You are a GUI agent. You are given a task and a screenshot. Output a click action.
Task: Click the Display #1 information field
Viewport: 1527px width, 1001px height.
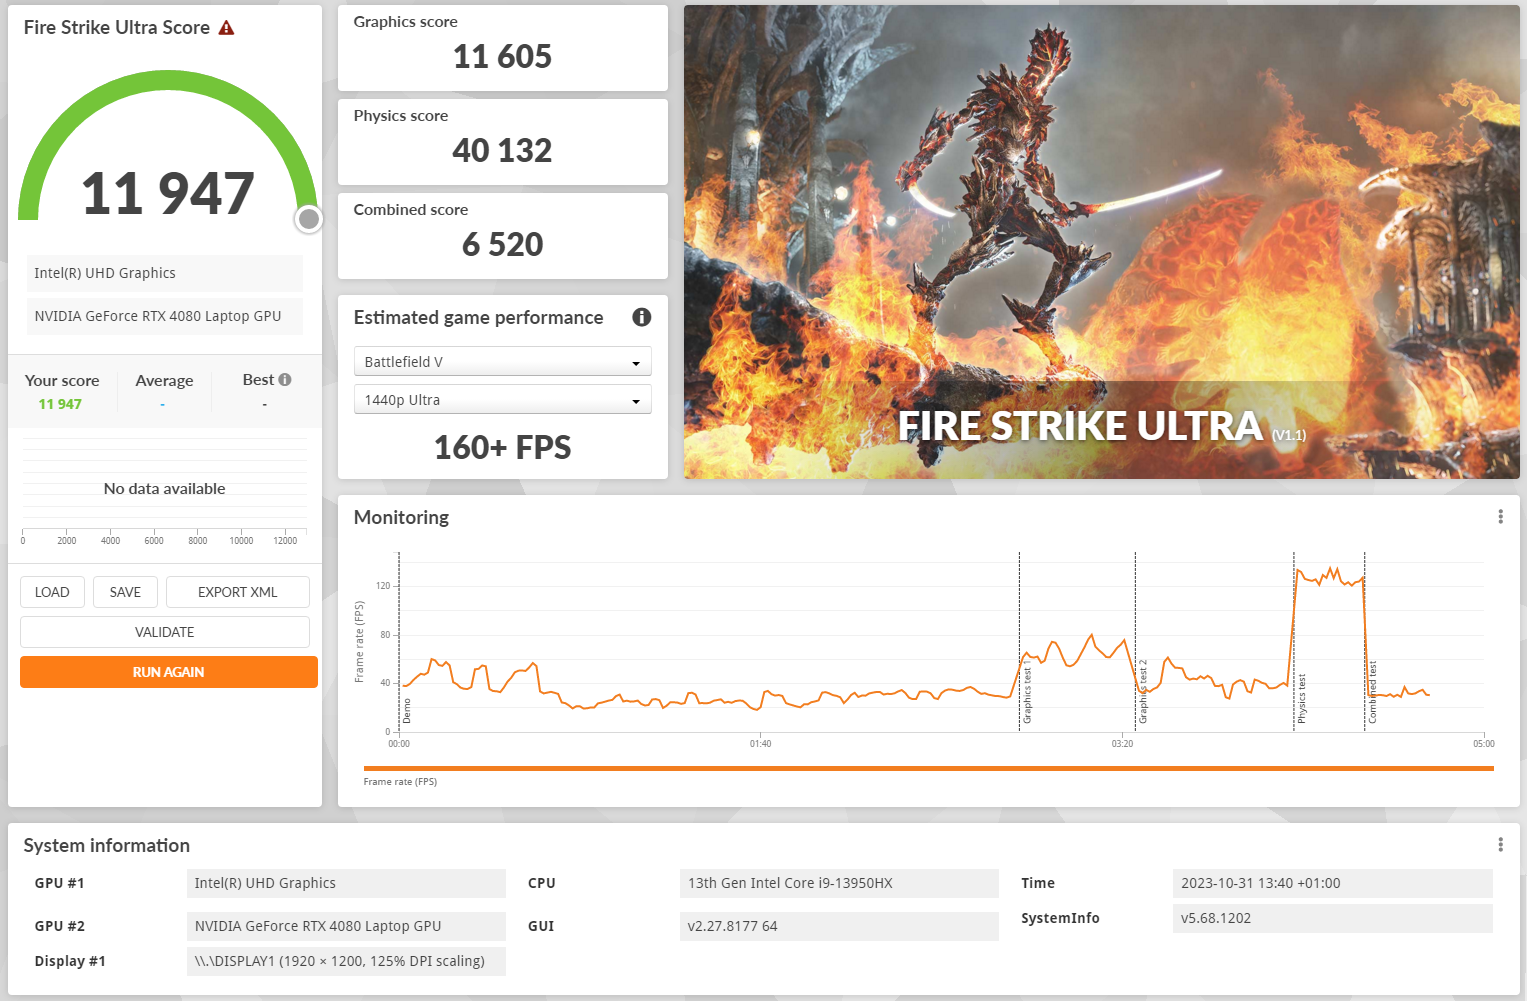tap(346, 960)
